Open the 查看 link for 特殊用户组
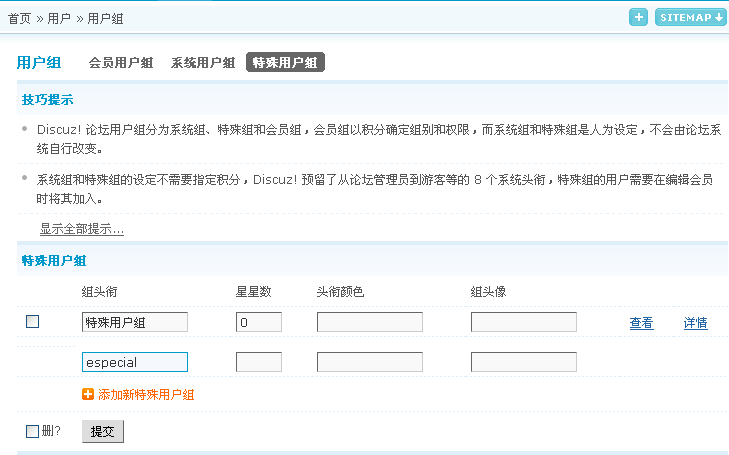 pyautogui.click(x=641, y=323)
